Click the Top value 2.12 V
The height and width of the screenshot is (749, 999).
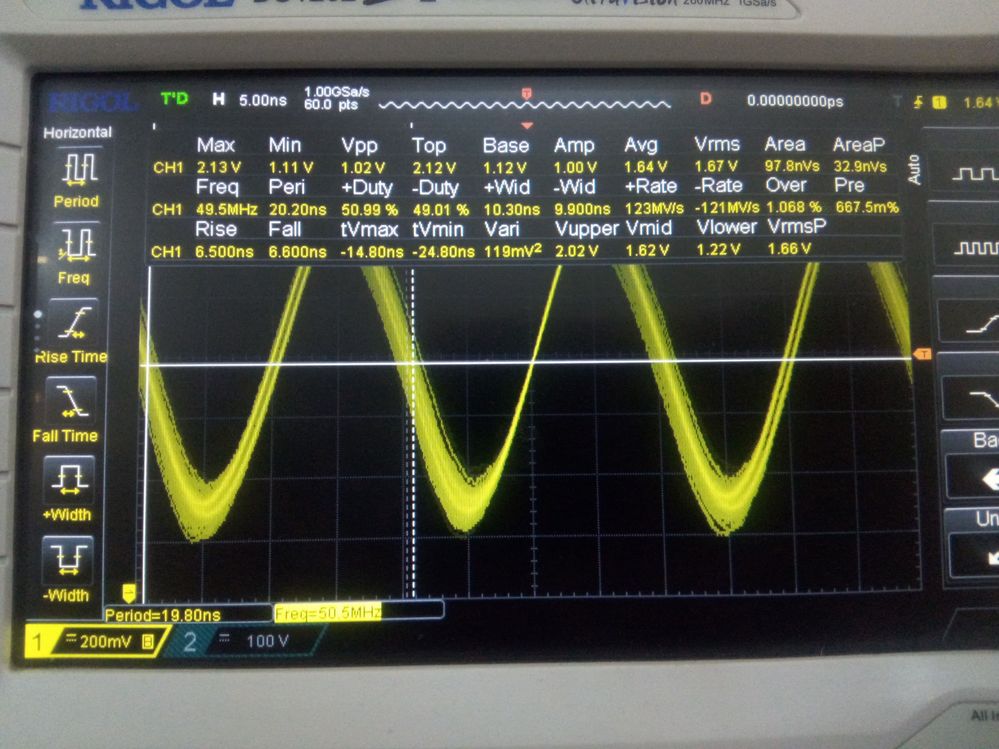[434, 168]
